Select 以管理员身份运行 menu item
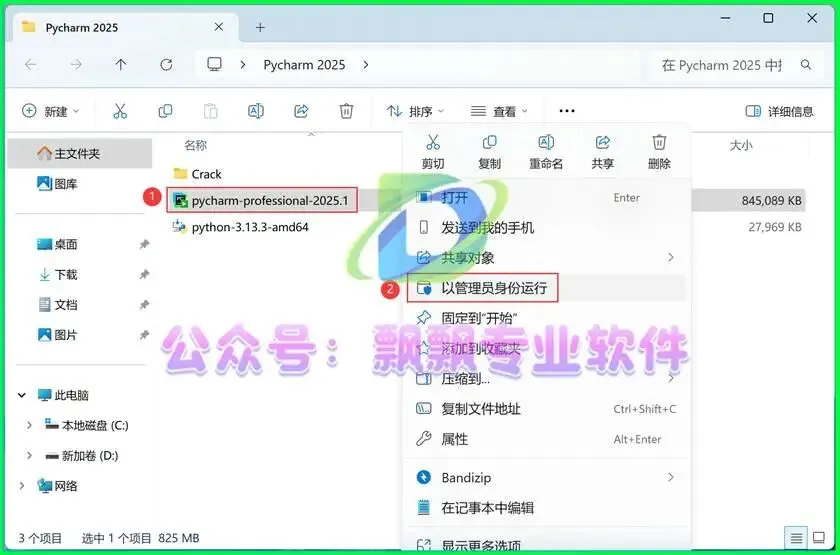 [548, 288]
